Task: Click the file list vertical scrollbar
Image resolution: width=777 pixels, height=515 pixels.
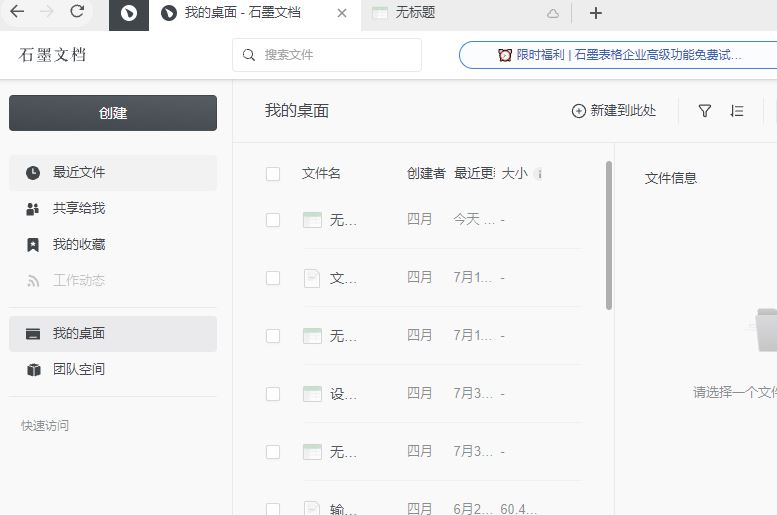Action: [x=609, y=235]
